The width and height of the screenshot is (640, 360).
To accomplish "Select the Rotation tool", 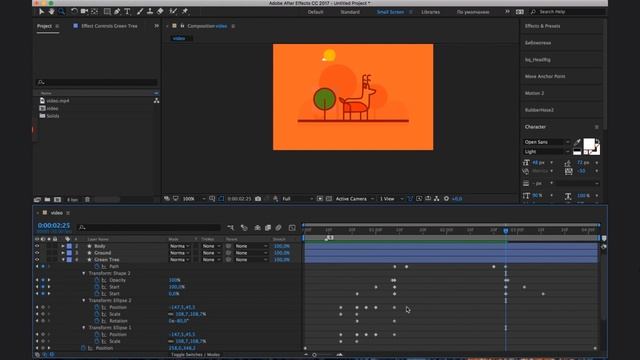I will click(74, 11).
